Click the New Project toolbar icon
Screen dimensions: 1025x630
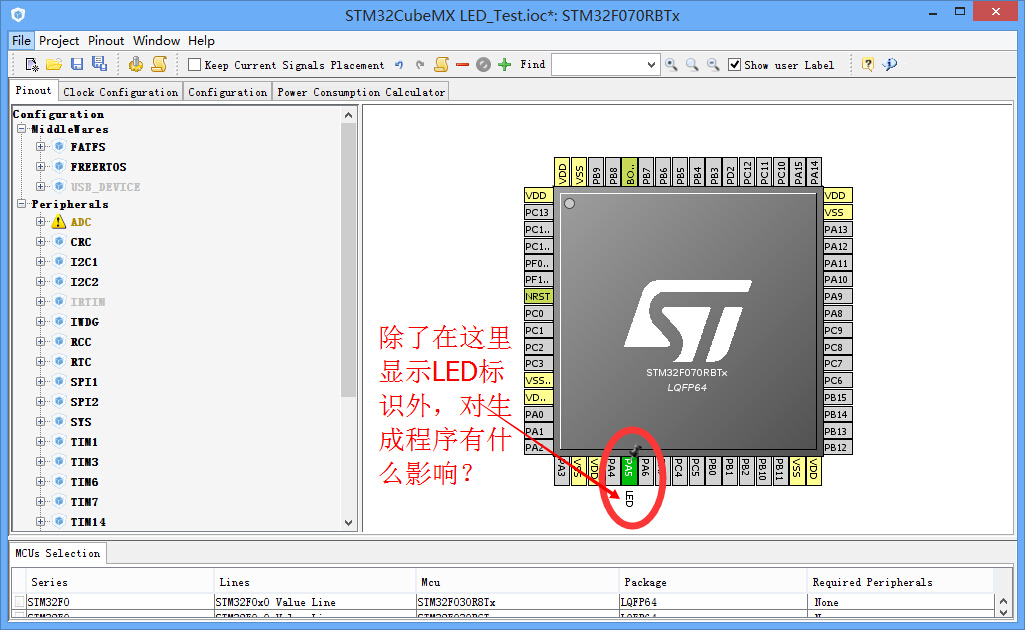coord(32,65)
